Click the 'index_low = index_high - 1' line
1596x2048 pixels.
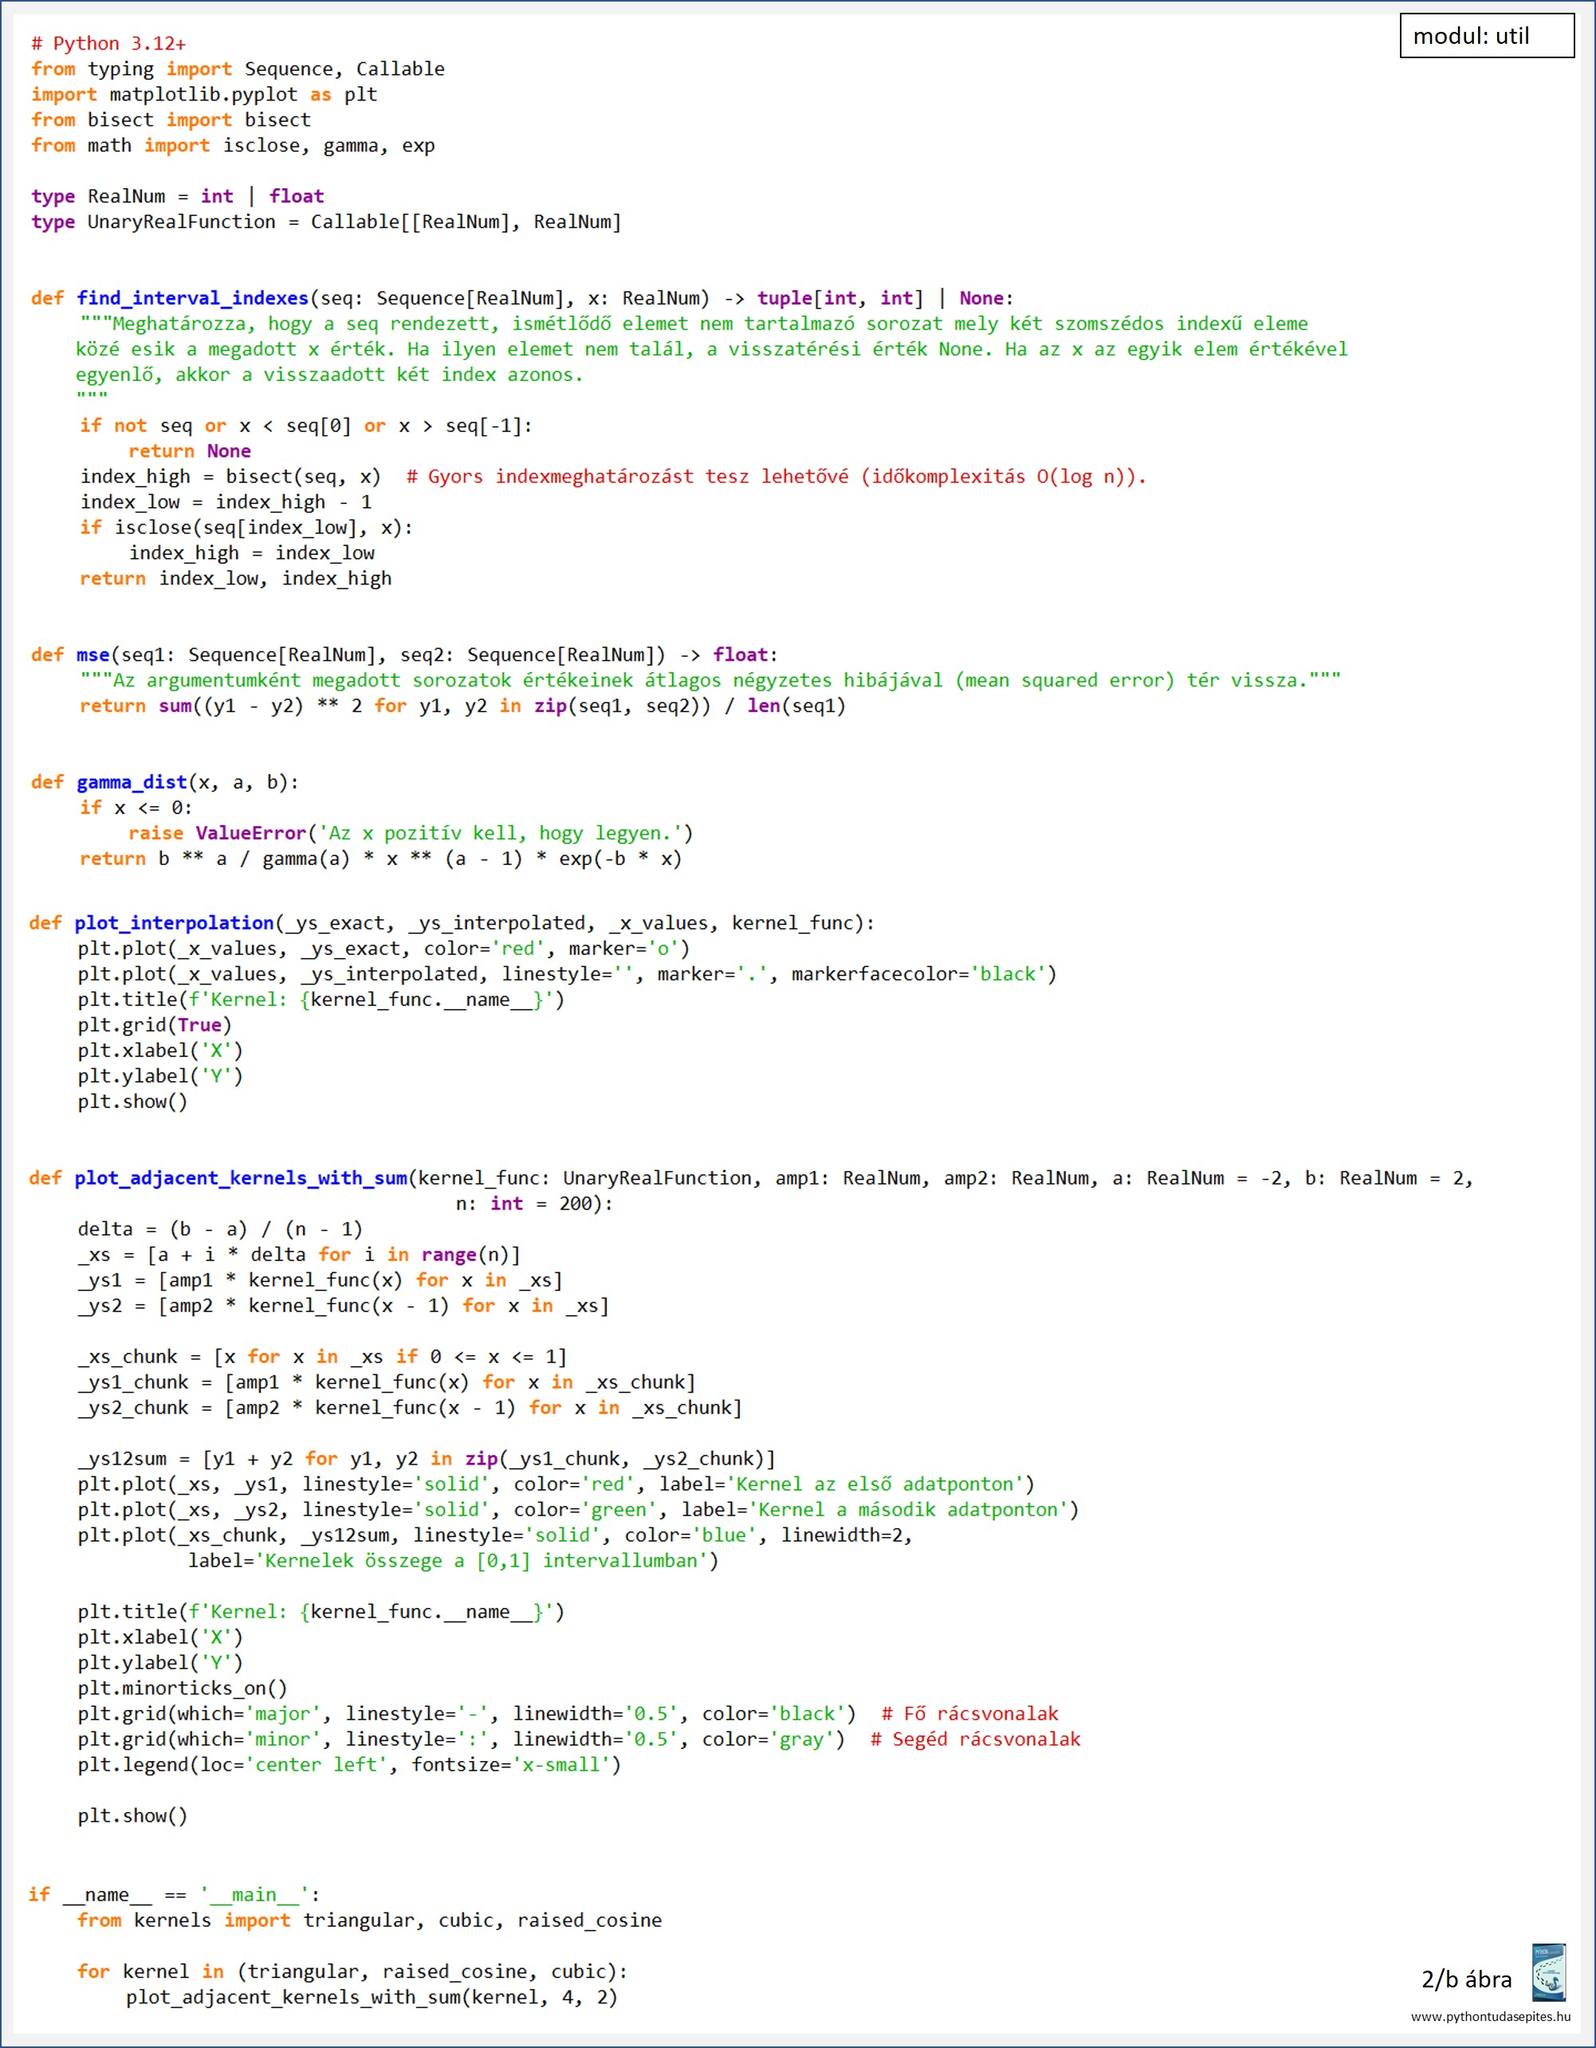(x=226, y=502)
